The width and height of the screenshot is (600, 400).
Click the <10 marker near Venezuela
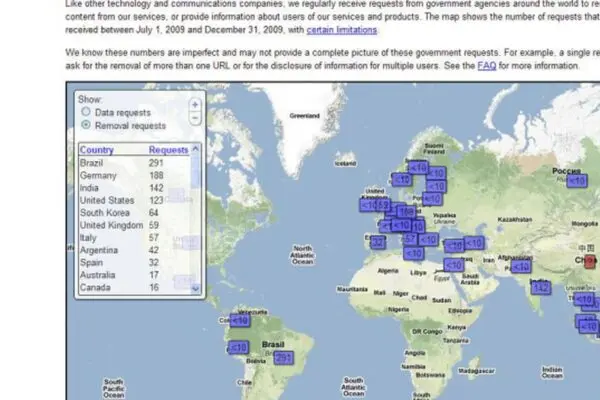coord(240,320)
